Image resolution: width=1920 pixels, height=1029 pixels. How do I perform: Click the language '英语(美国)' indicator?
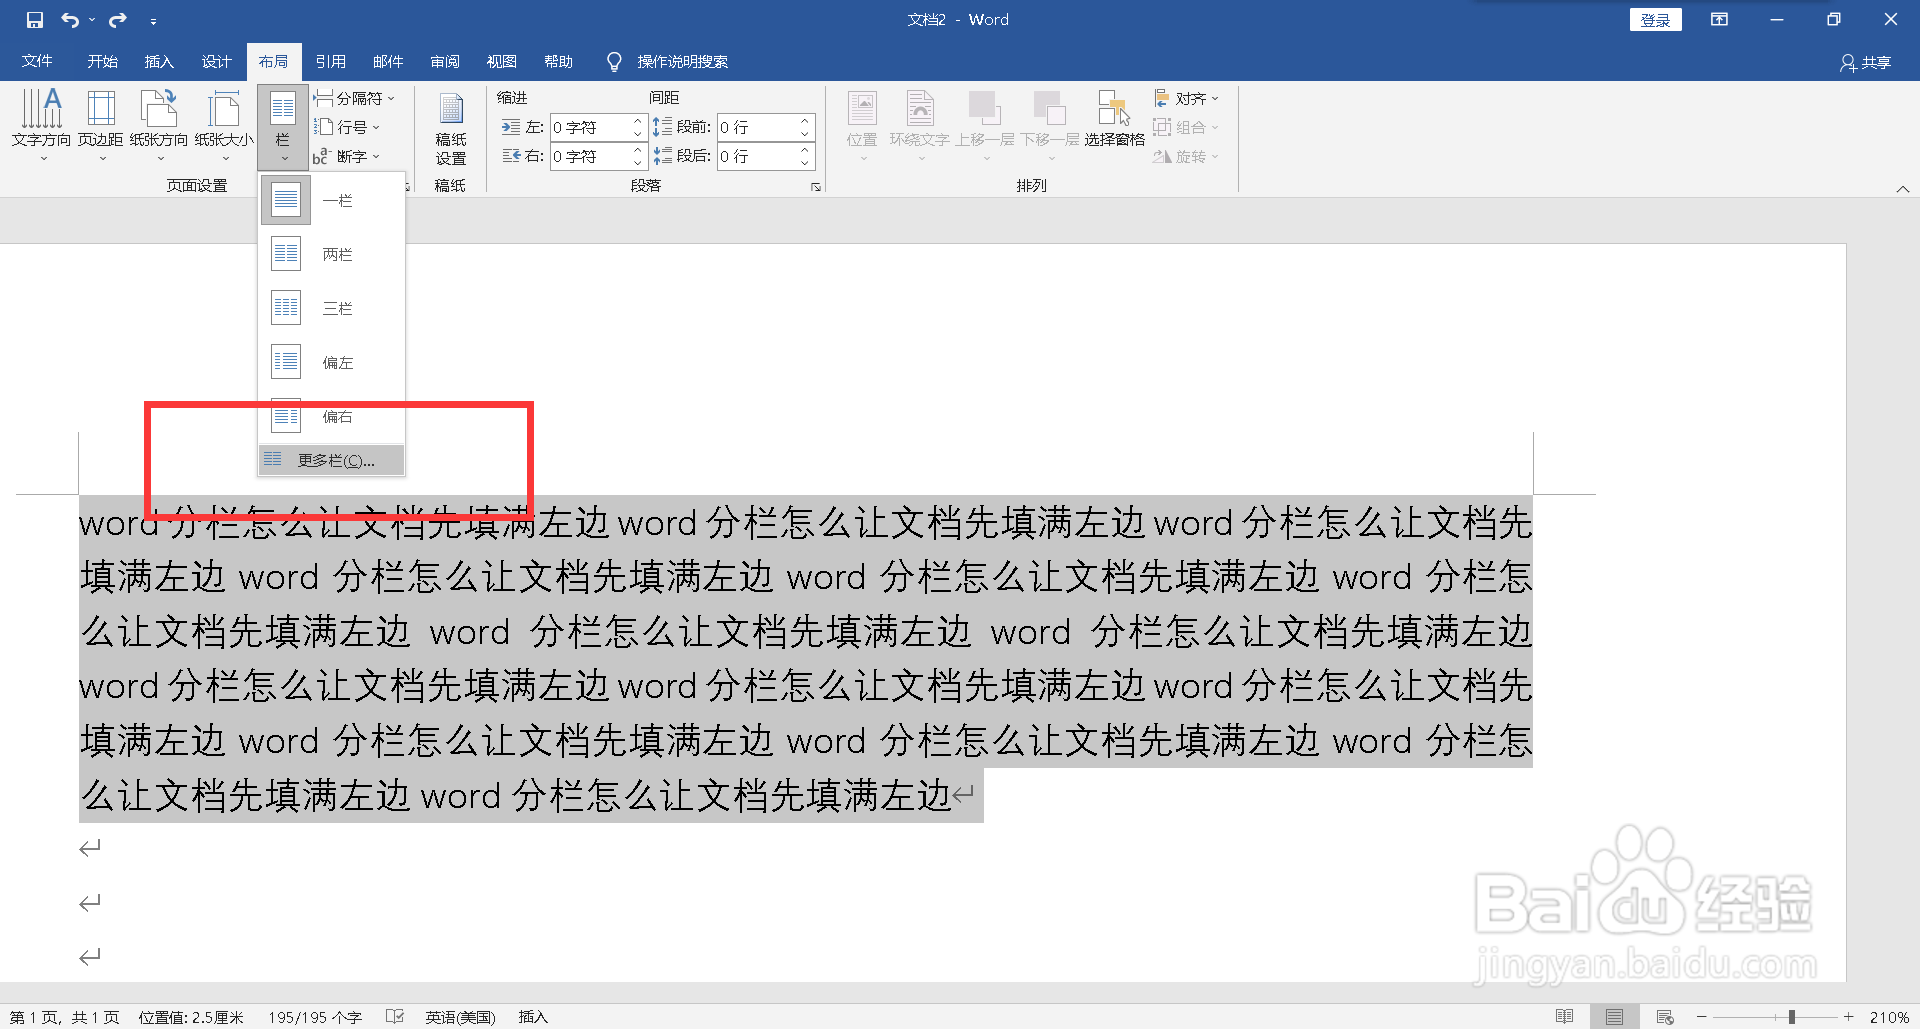tap(461, 1017)
